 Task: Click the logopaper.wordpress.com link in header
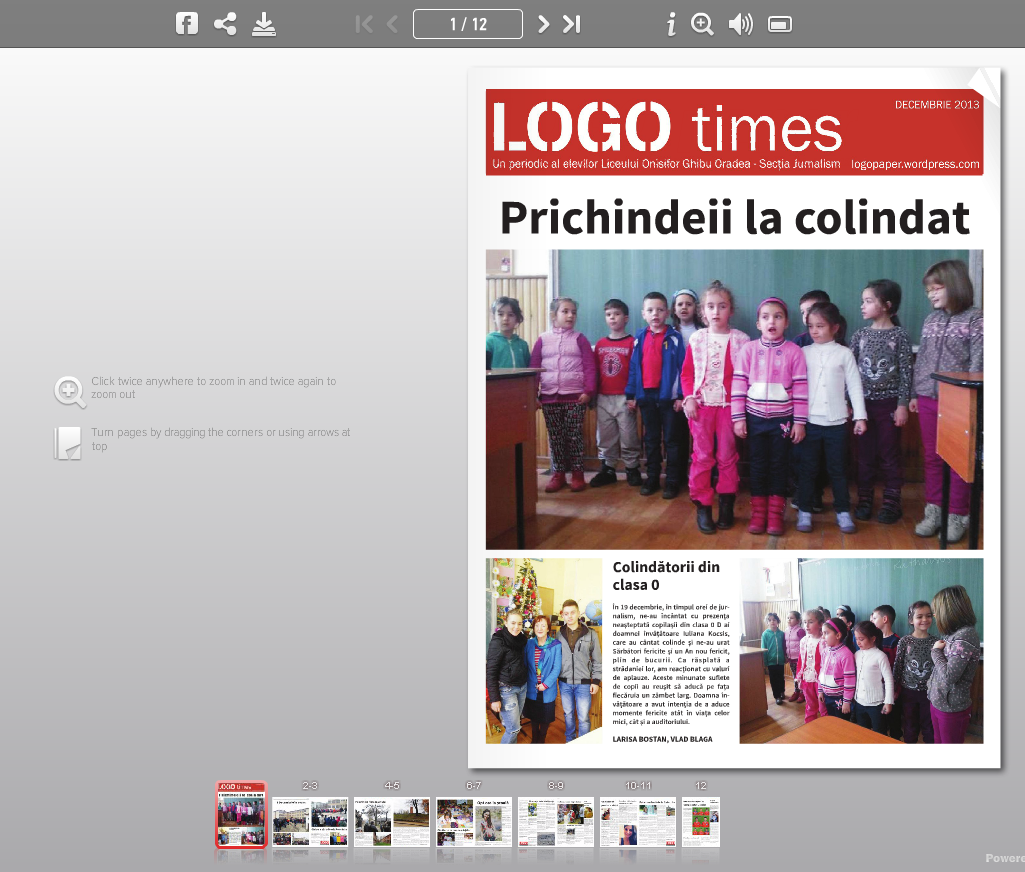(x=914, y=164)
